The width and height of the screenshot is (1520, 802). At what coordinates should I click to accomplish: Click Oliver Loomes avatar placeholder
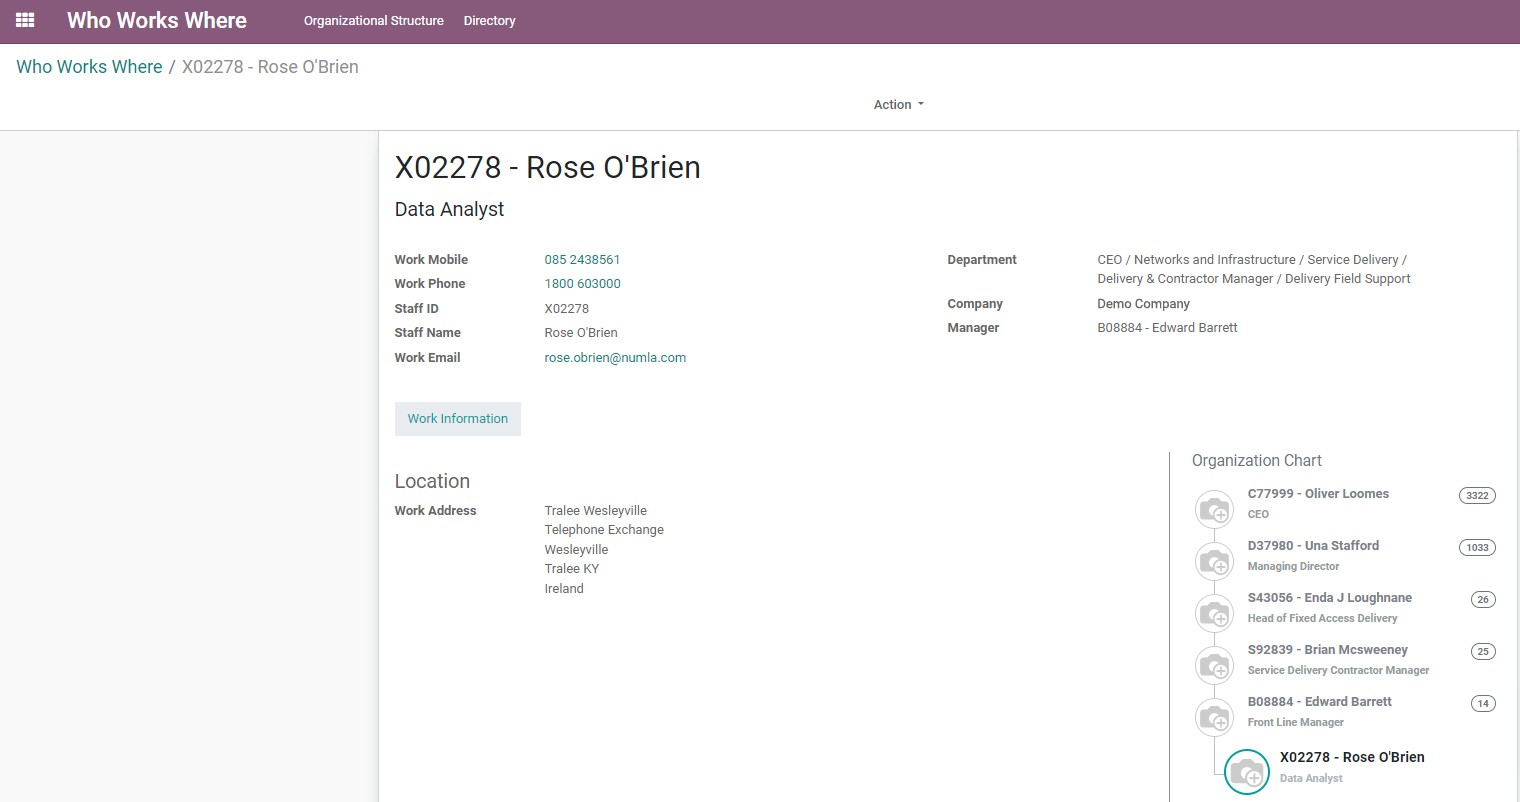1214,509
